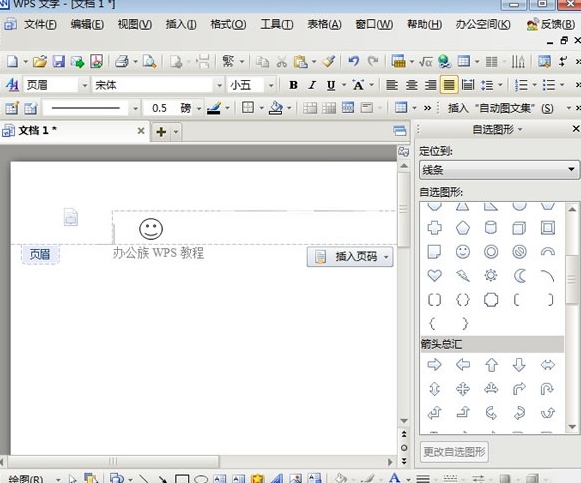
Task: Click the line color pen swatch
Action: (214, 108)
